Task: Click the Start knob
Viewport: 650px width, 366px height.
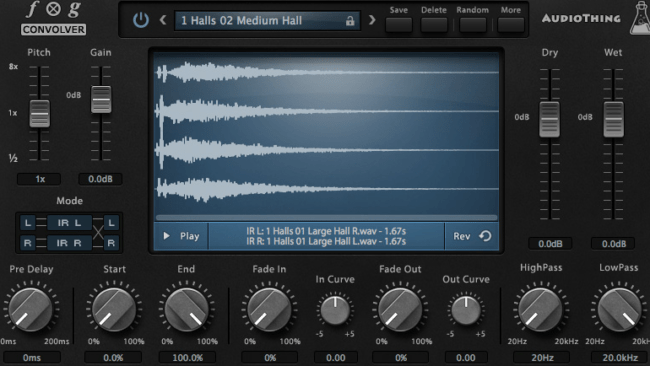Action: 114,310
